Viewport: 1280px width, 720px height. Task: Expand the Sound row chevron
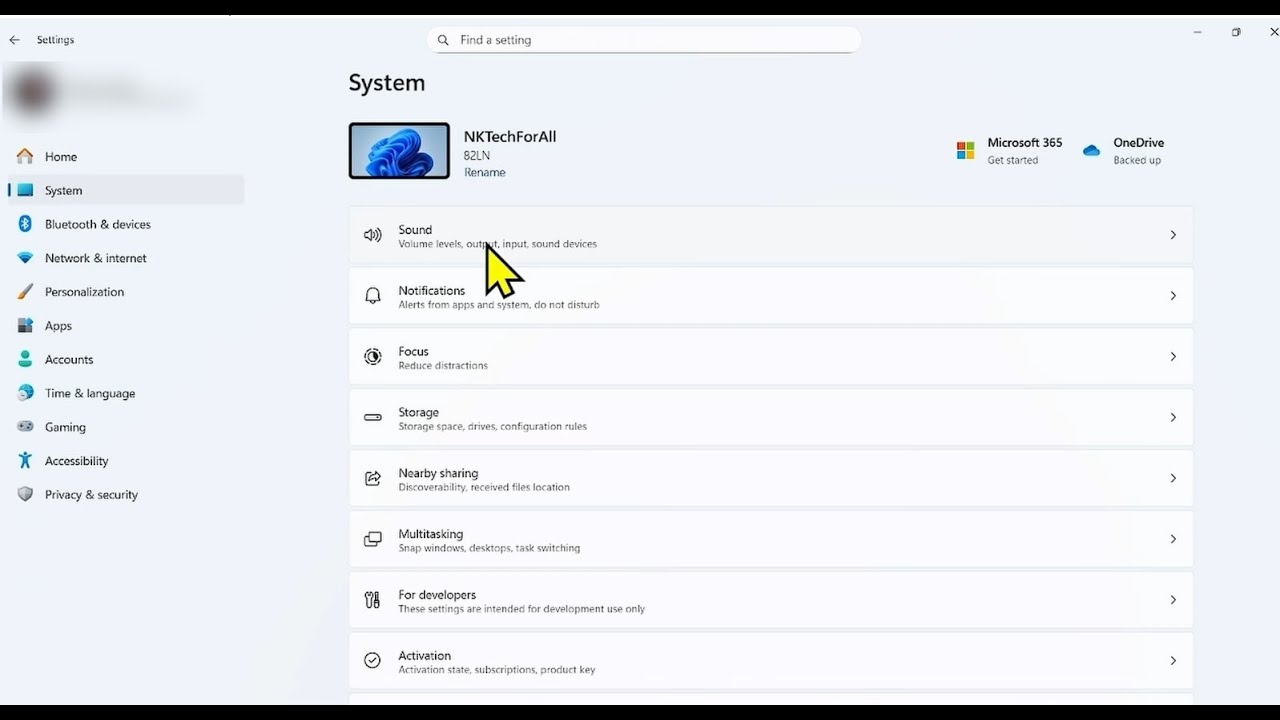pos(1173,235)
